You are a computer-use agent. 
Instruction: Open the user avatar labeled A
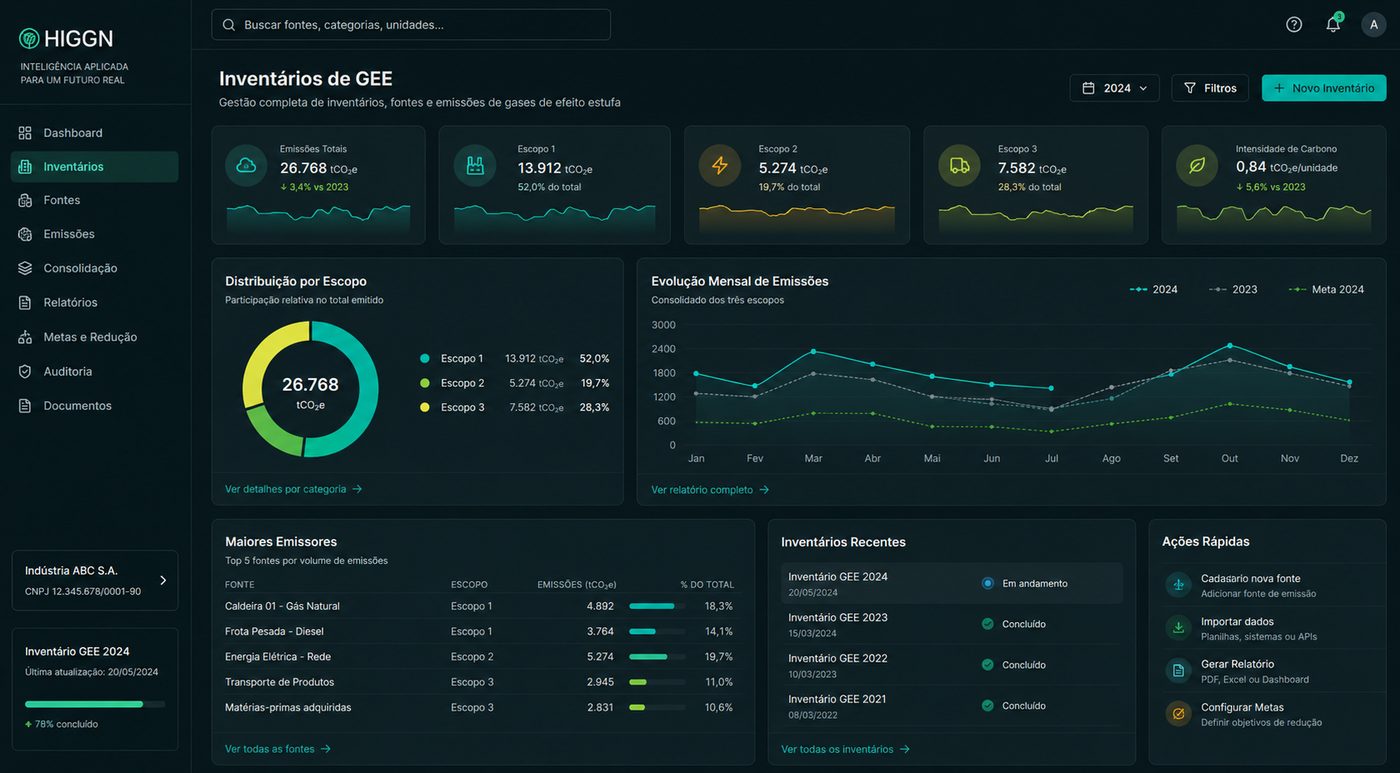[x=1374, y=24]
